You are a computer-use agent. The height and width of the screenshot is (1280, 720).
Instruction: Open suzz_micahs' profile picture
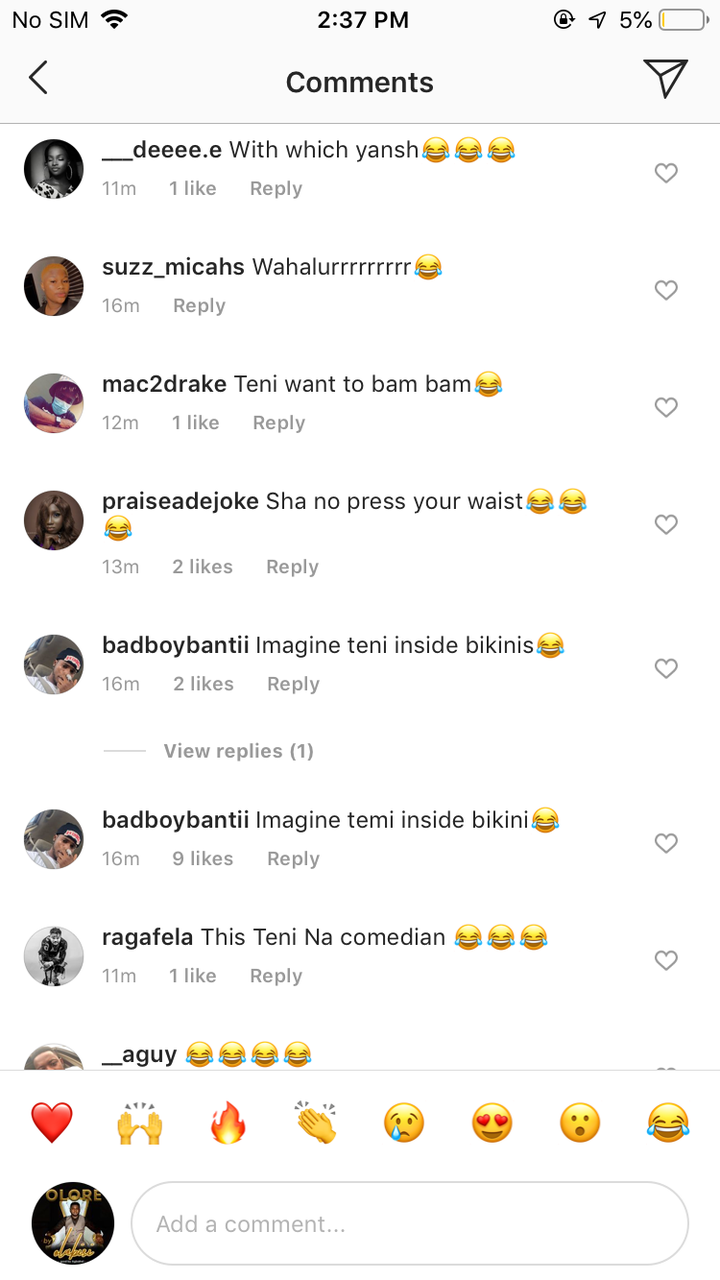[54, 286]
